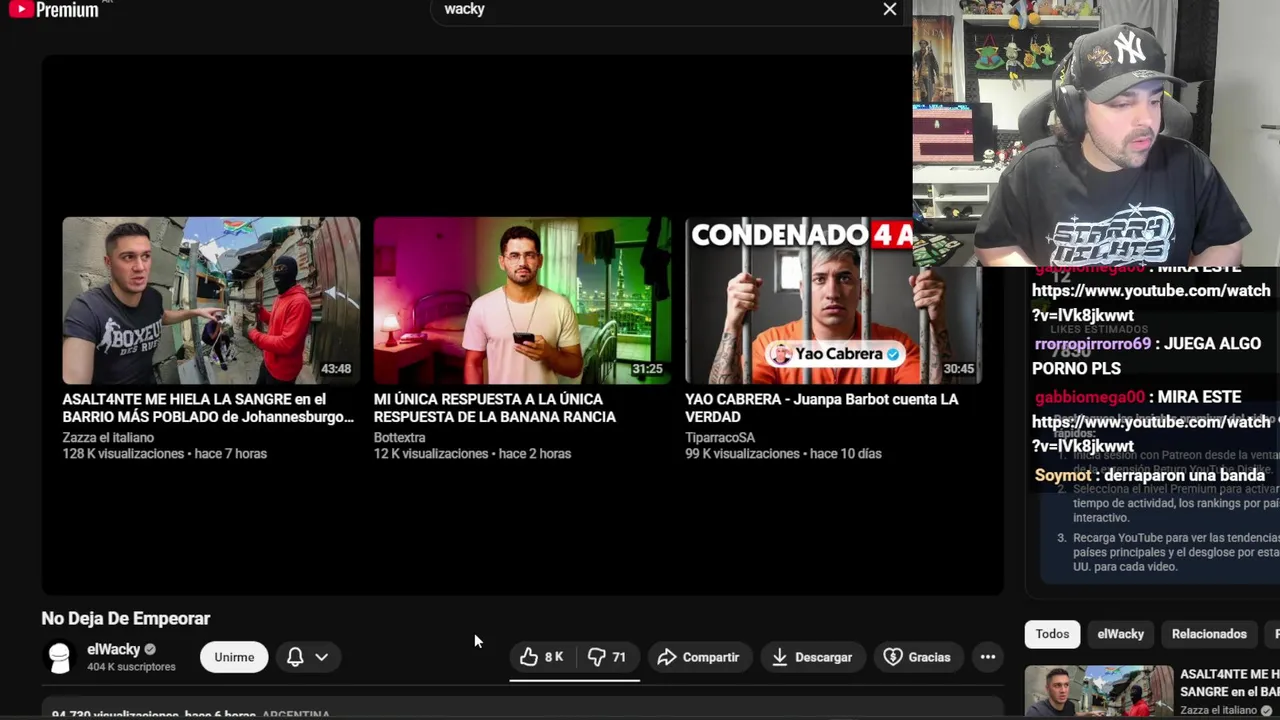The height and width of the screenshot is (720, 1280).
Task: Click '404 K suscriptores' text
Action: pyautogui.click(x=131, y=667)
